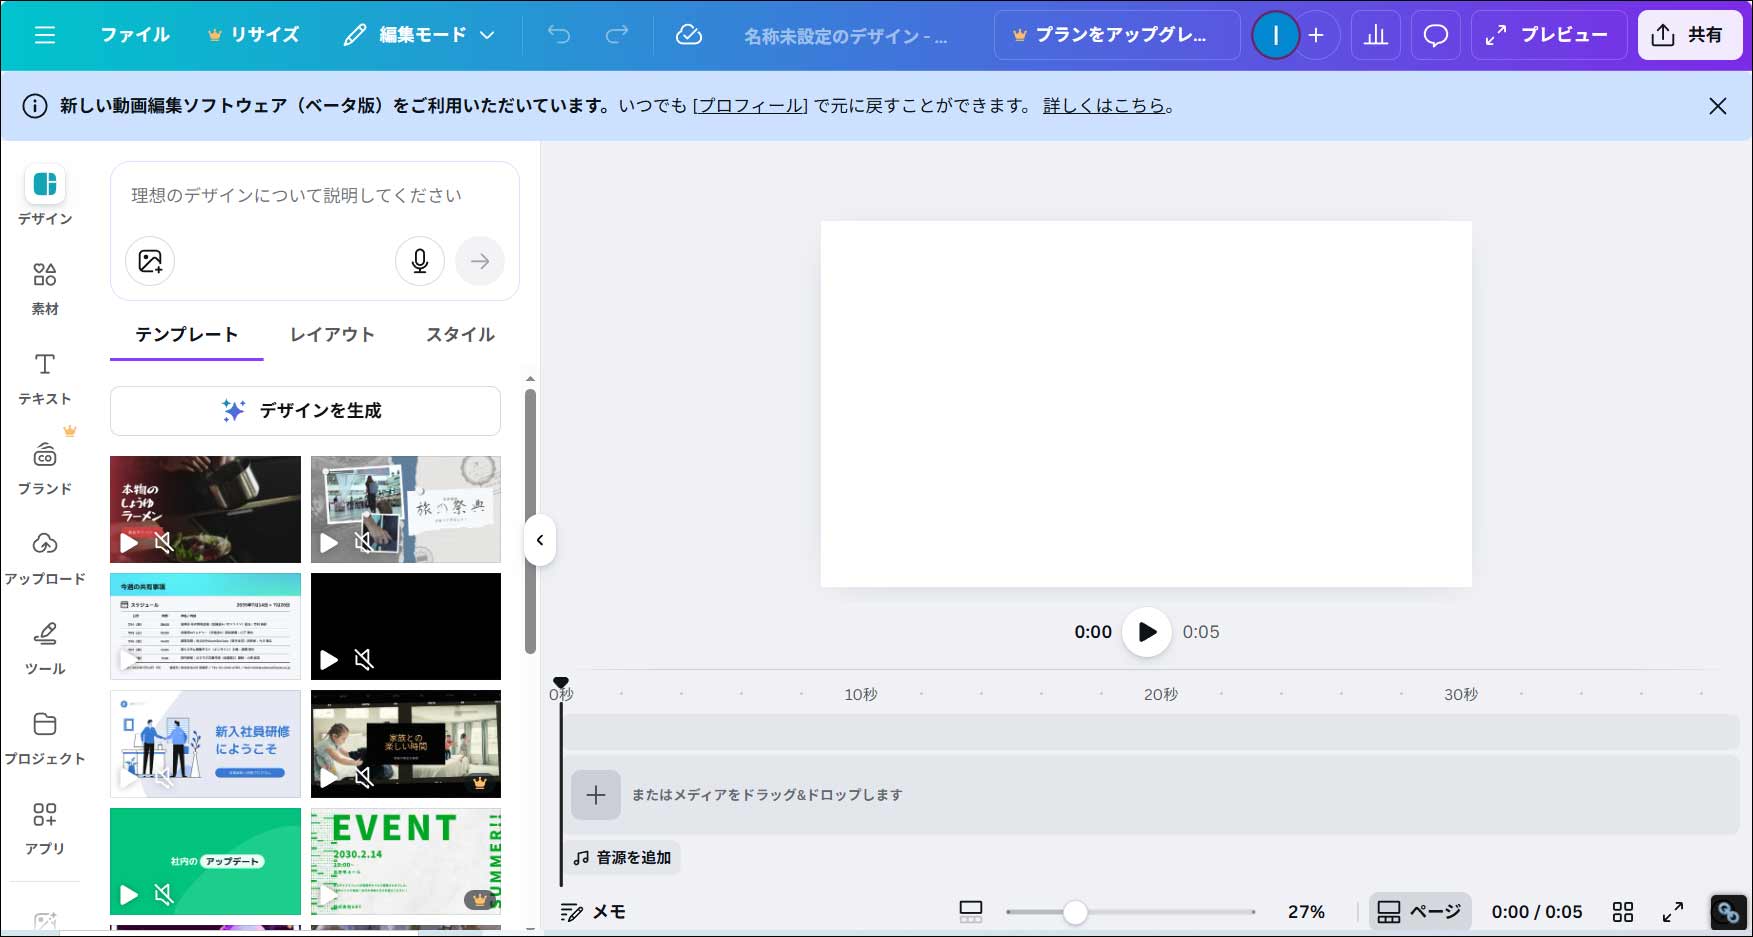Open the プロジェクト panel
1753x937 pixels.
(44, 733)
